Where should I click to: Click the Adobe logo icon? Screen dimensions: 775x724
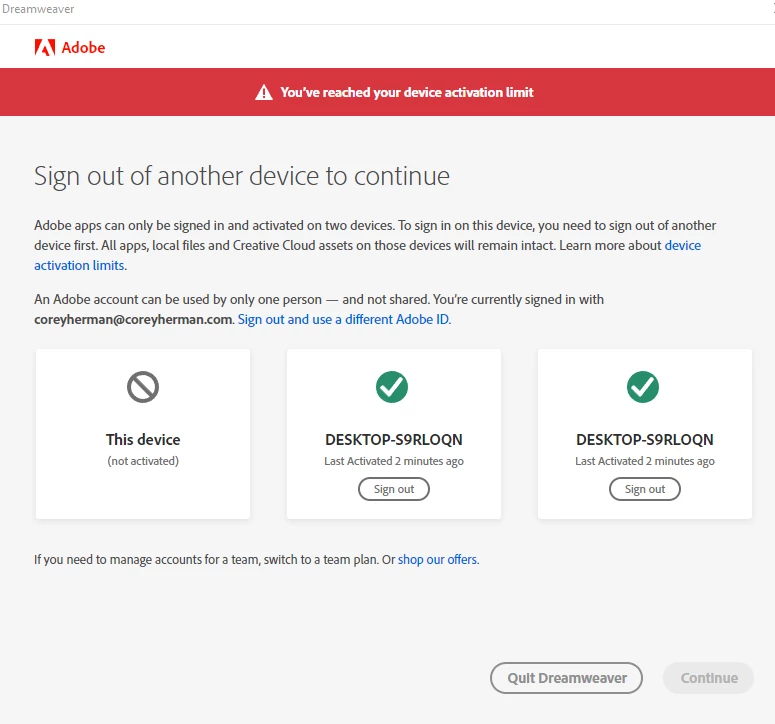tap(44, 47)
